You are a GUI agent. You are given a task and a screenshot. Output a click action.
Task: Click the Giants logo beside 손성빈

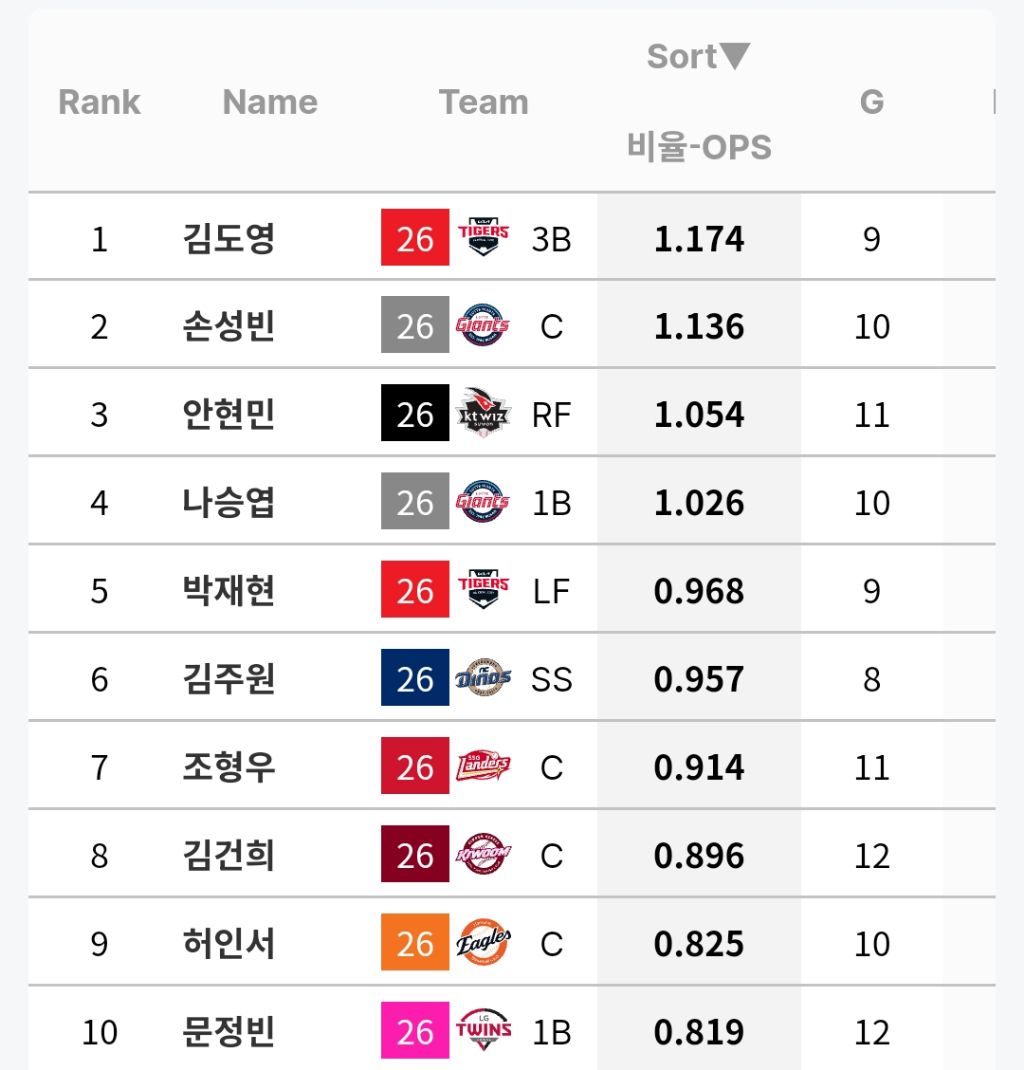483,325
